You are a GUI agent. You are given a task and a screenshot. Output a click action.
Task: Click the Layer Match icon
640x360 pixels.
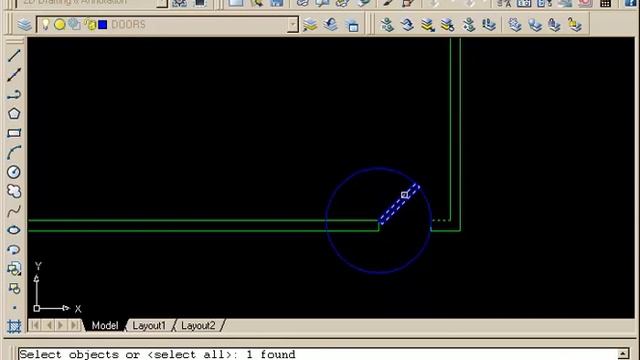(387, 25)
